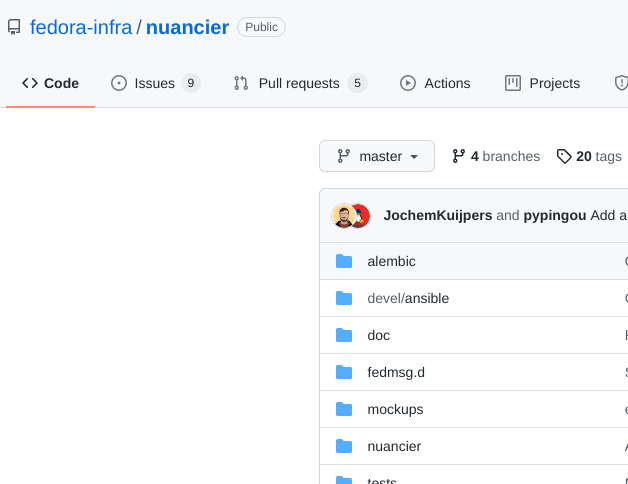Click the Pull requests count badge 5
Screen dimensions: 628x484
357,83
